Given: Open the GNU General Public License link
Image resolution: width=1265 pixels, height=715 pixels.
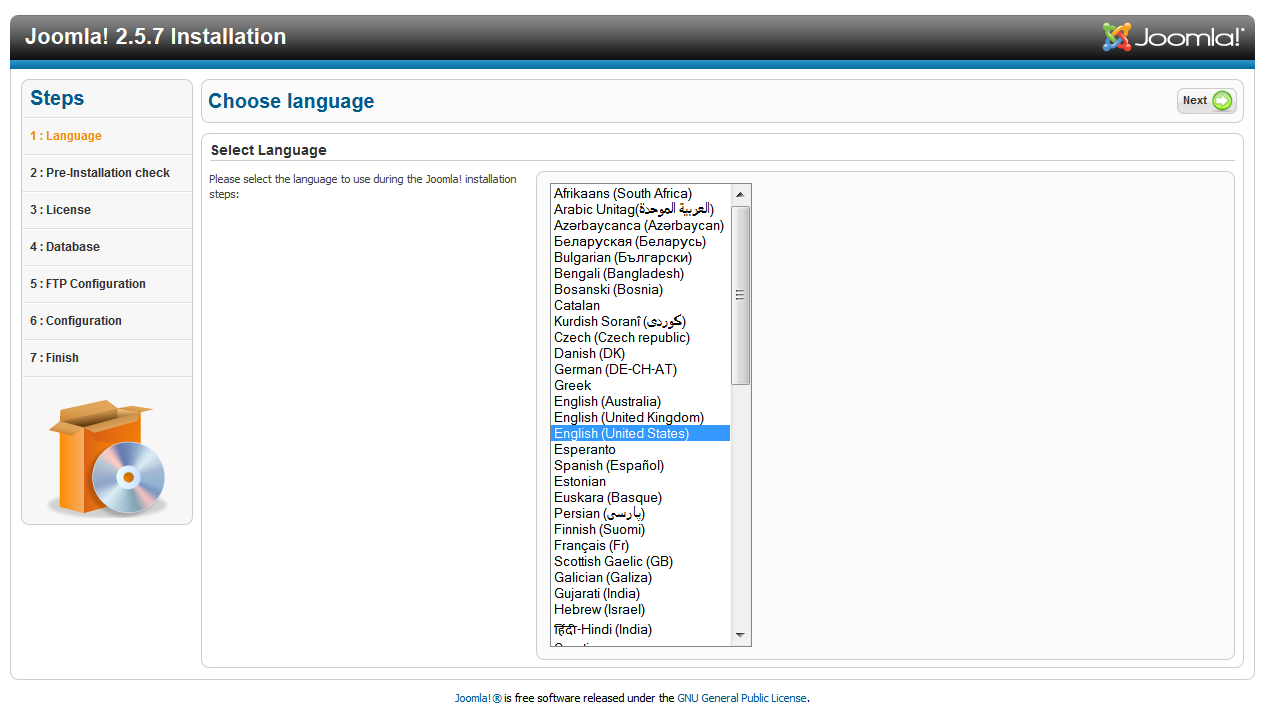Looking at the screenshot, I should click(x=742, y=698).
